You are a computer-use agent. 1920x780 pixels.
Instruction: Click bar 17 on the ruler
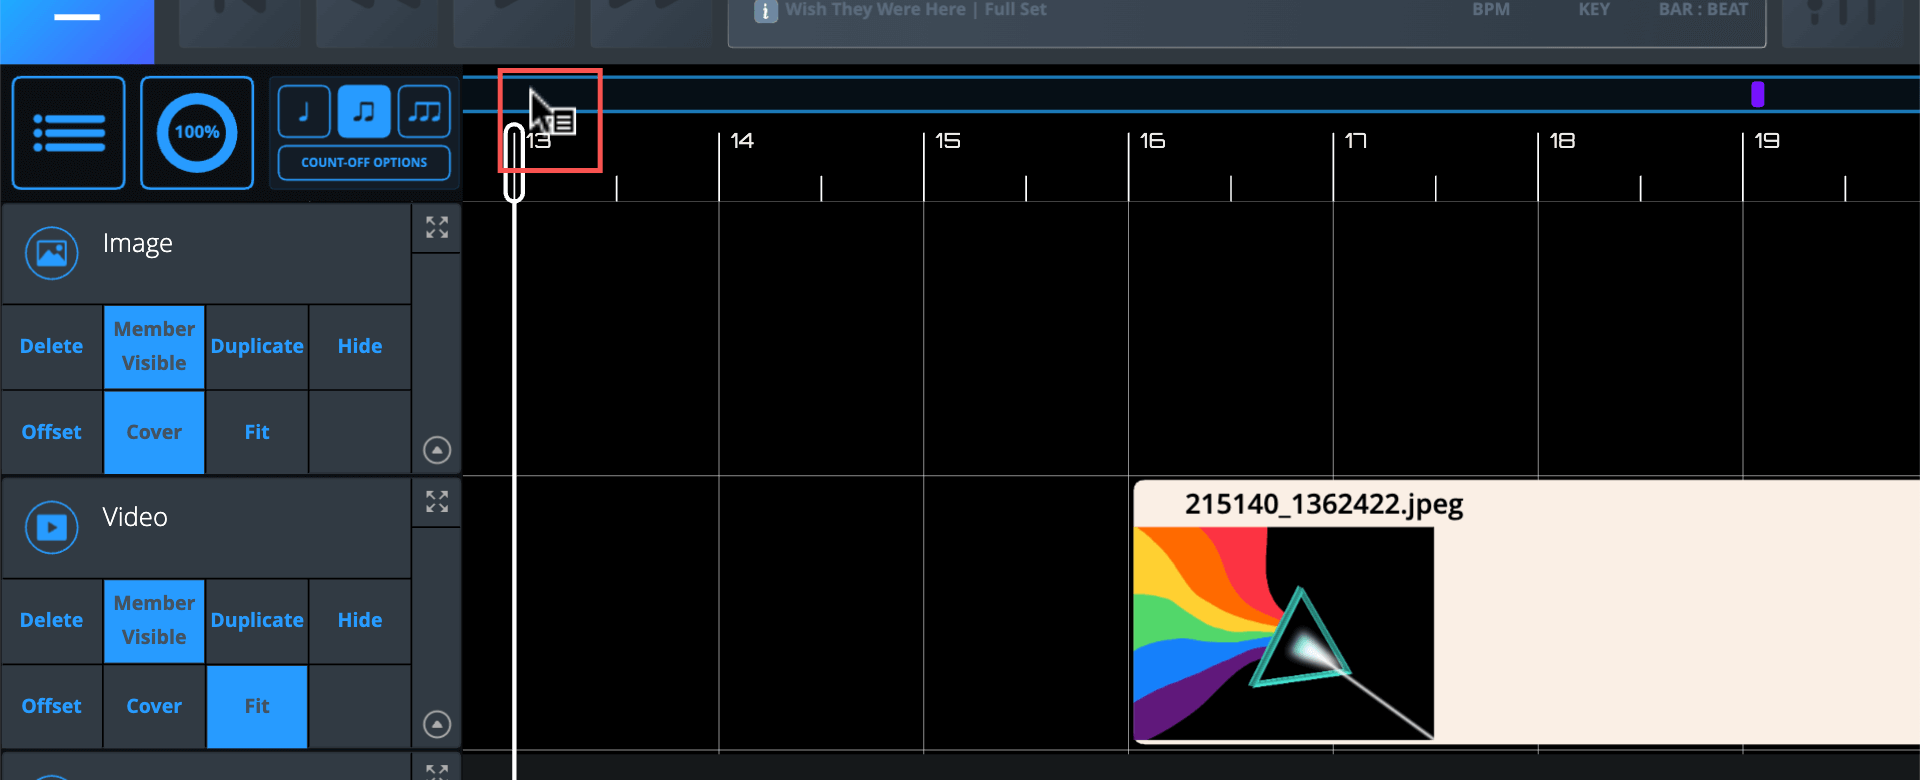click(x=1356, y=141)
